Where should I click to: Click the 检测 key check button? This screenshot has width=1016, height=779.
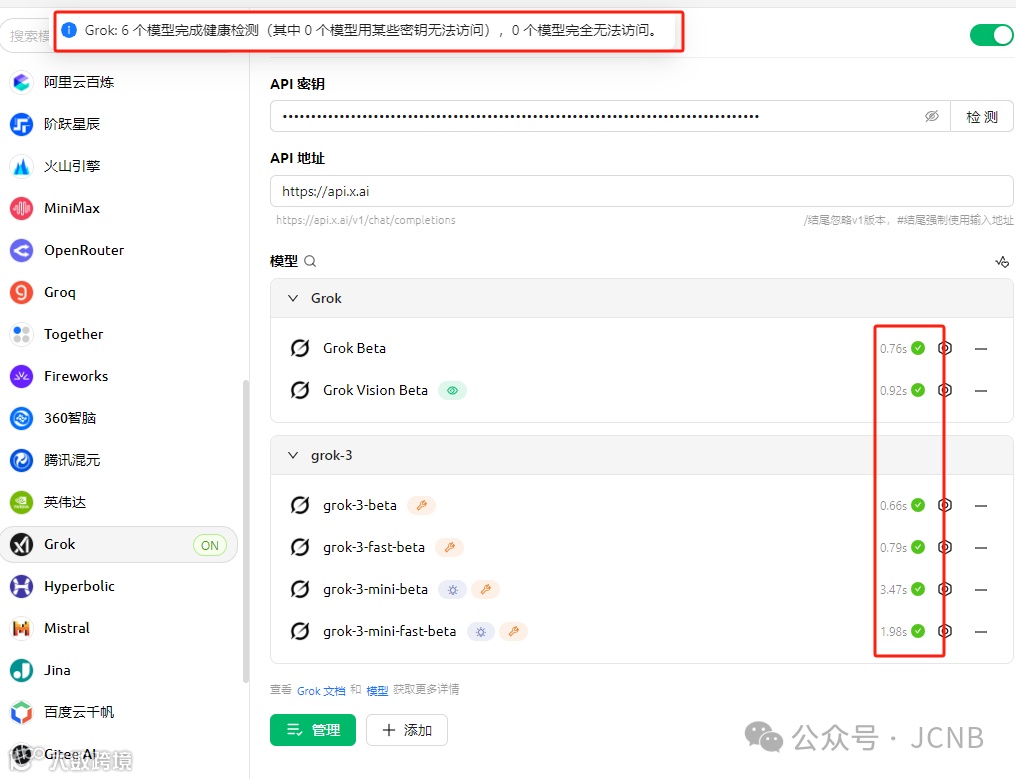point(982,117)
